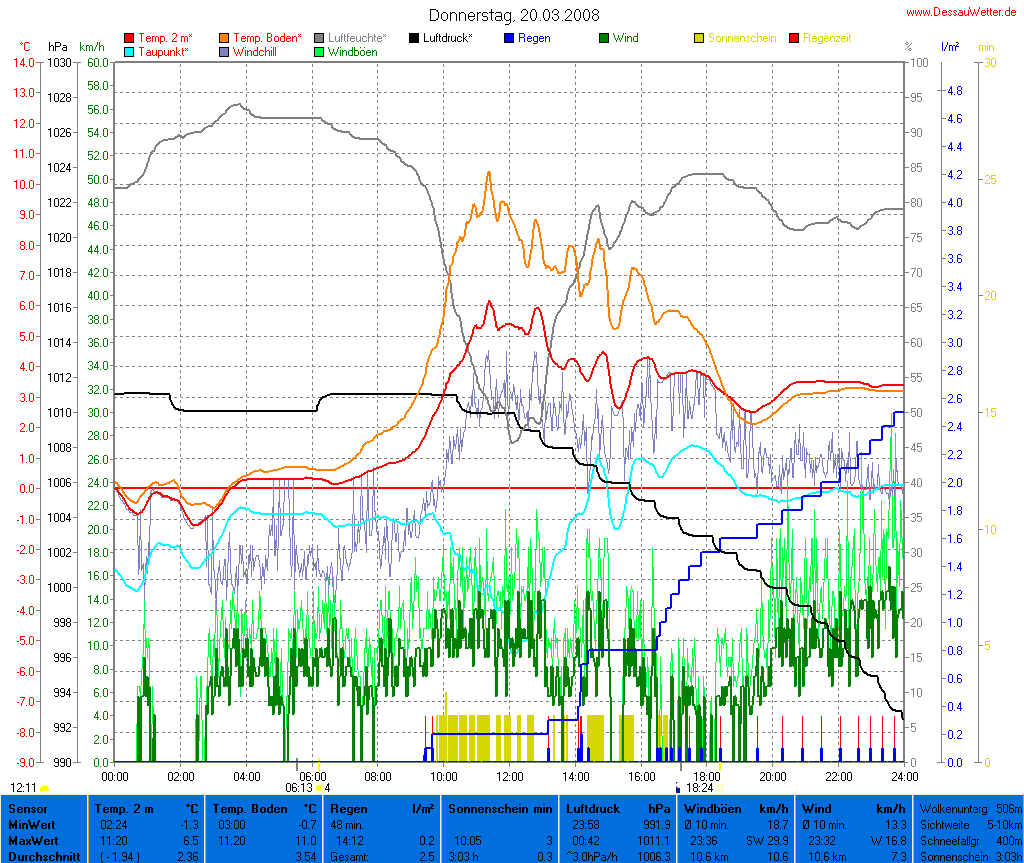
Task: Click the Windchill legend label
Action: point(256,51)
